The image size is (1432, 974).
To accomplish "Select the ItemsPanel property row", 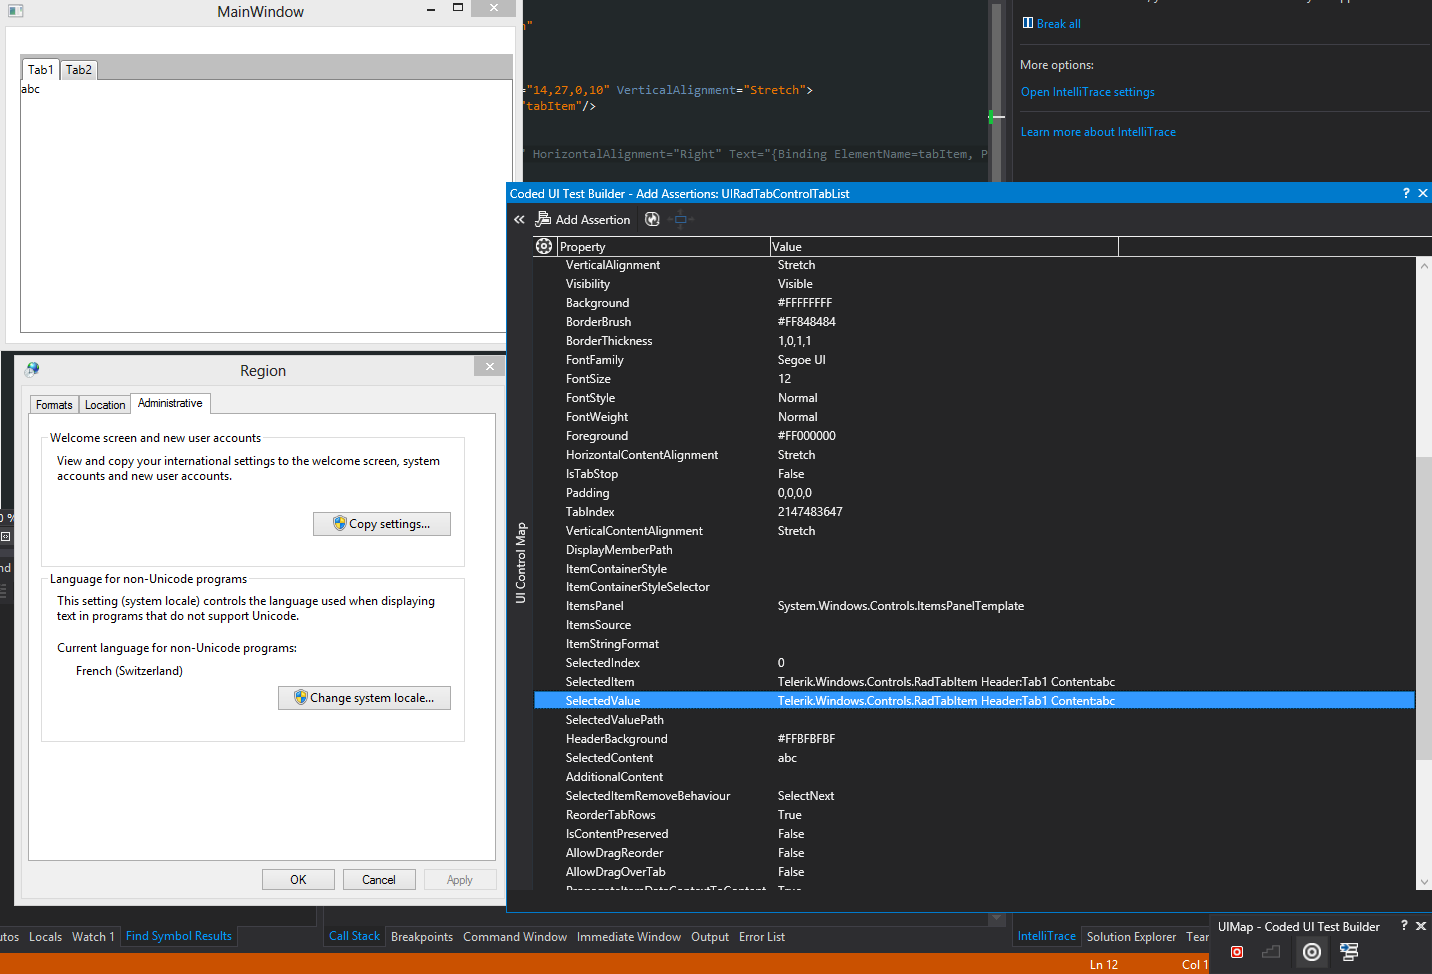I will tap(974, 606).
